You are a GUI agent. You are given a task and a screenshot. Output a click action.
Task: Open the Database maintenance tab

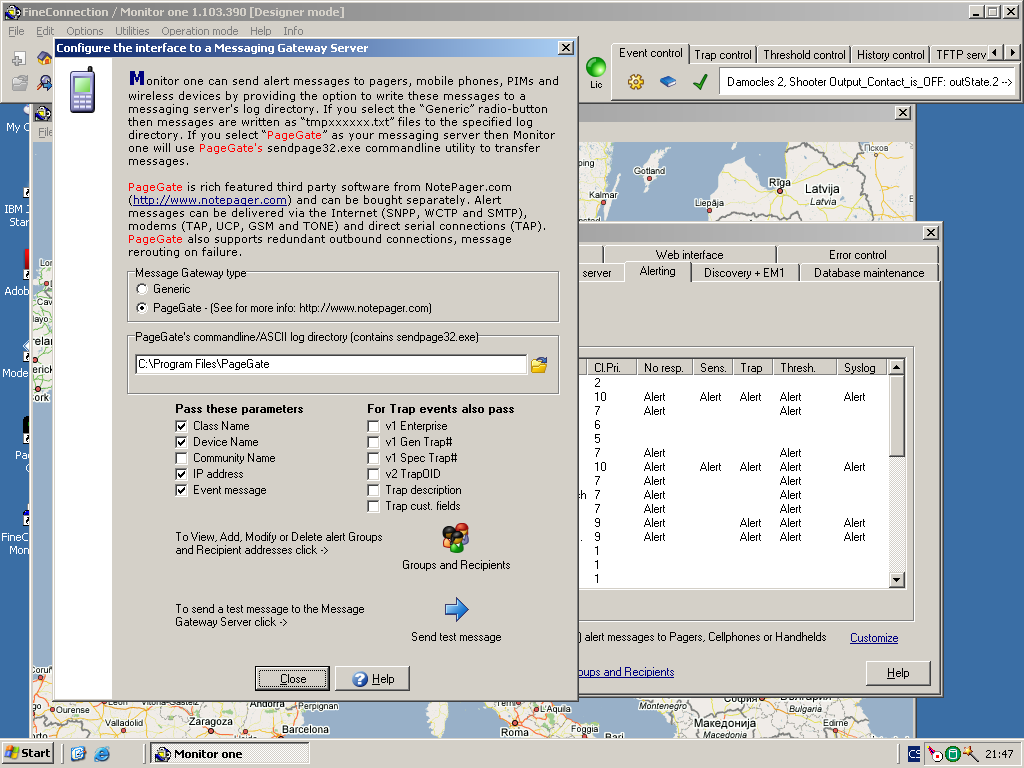coord(869,273)
